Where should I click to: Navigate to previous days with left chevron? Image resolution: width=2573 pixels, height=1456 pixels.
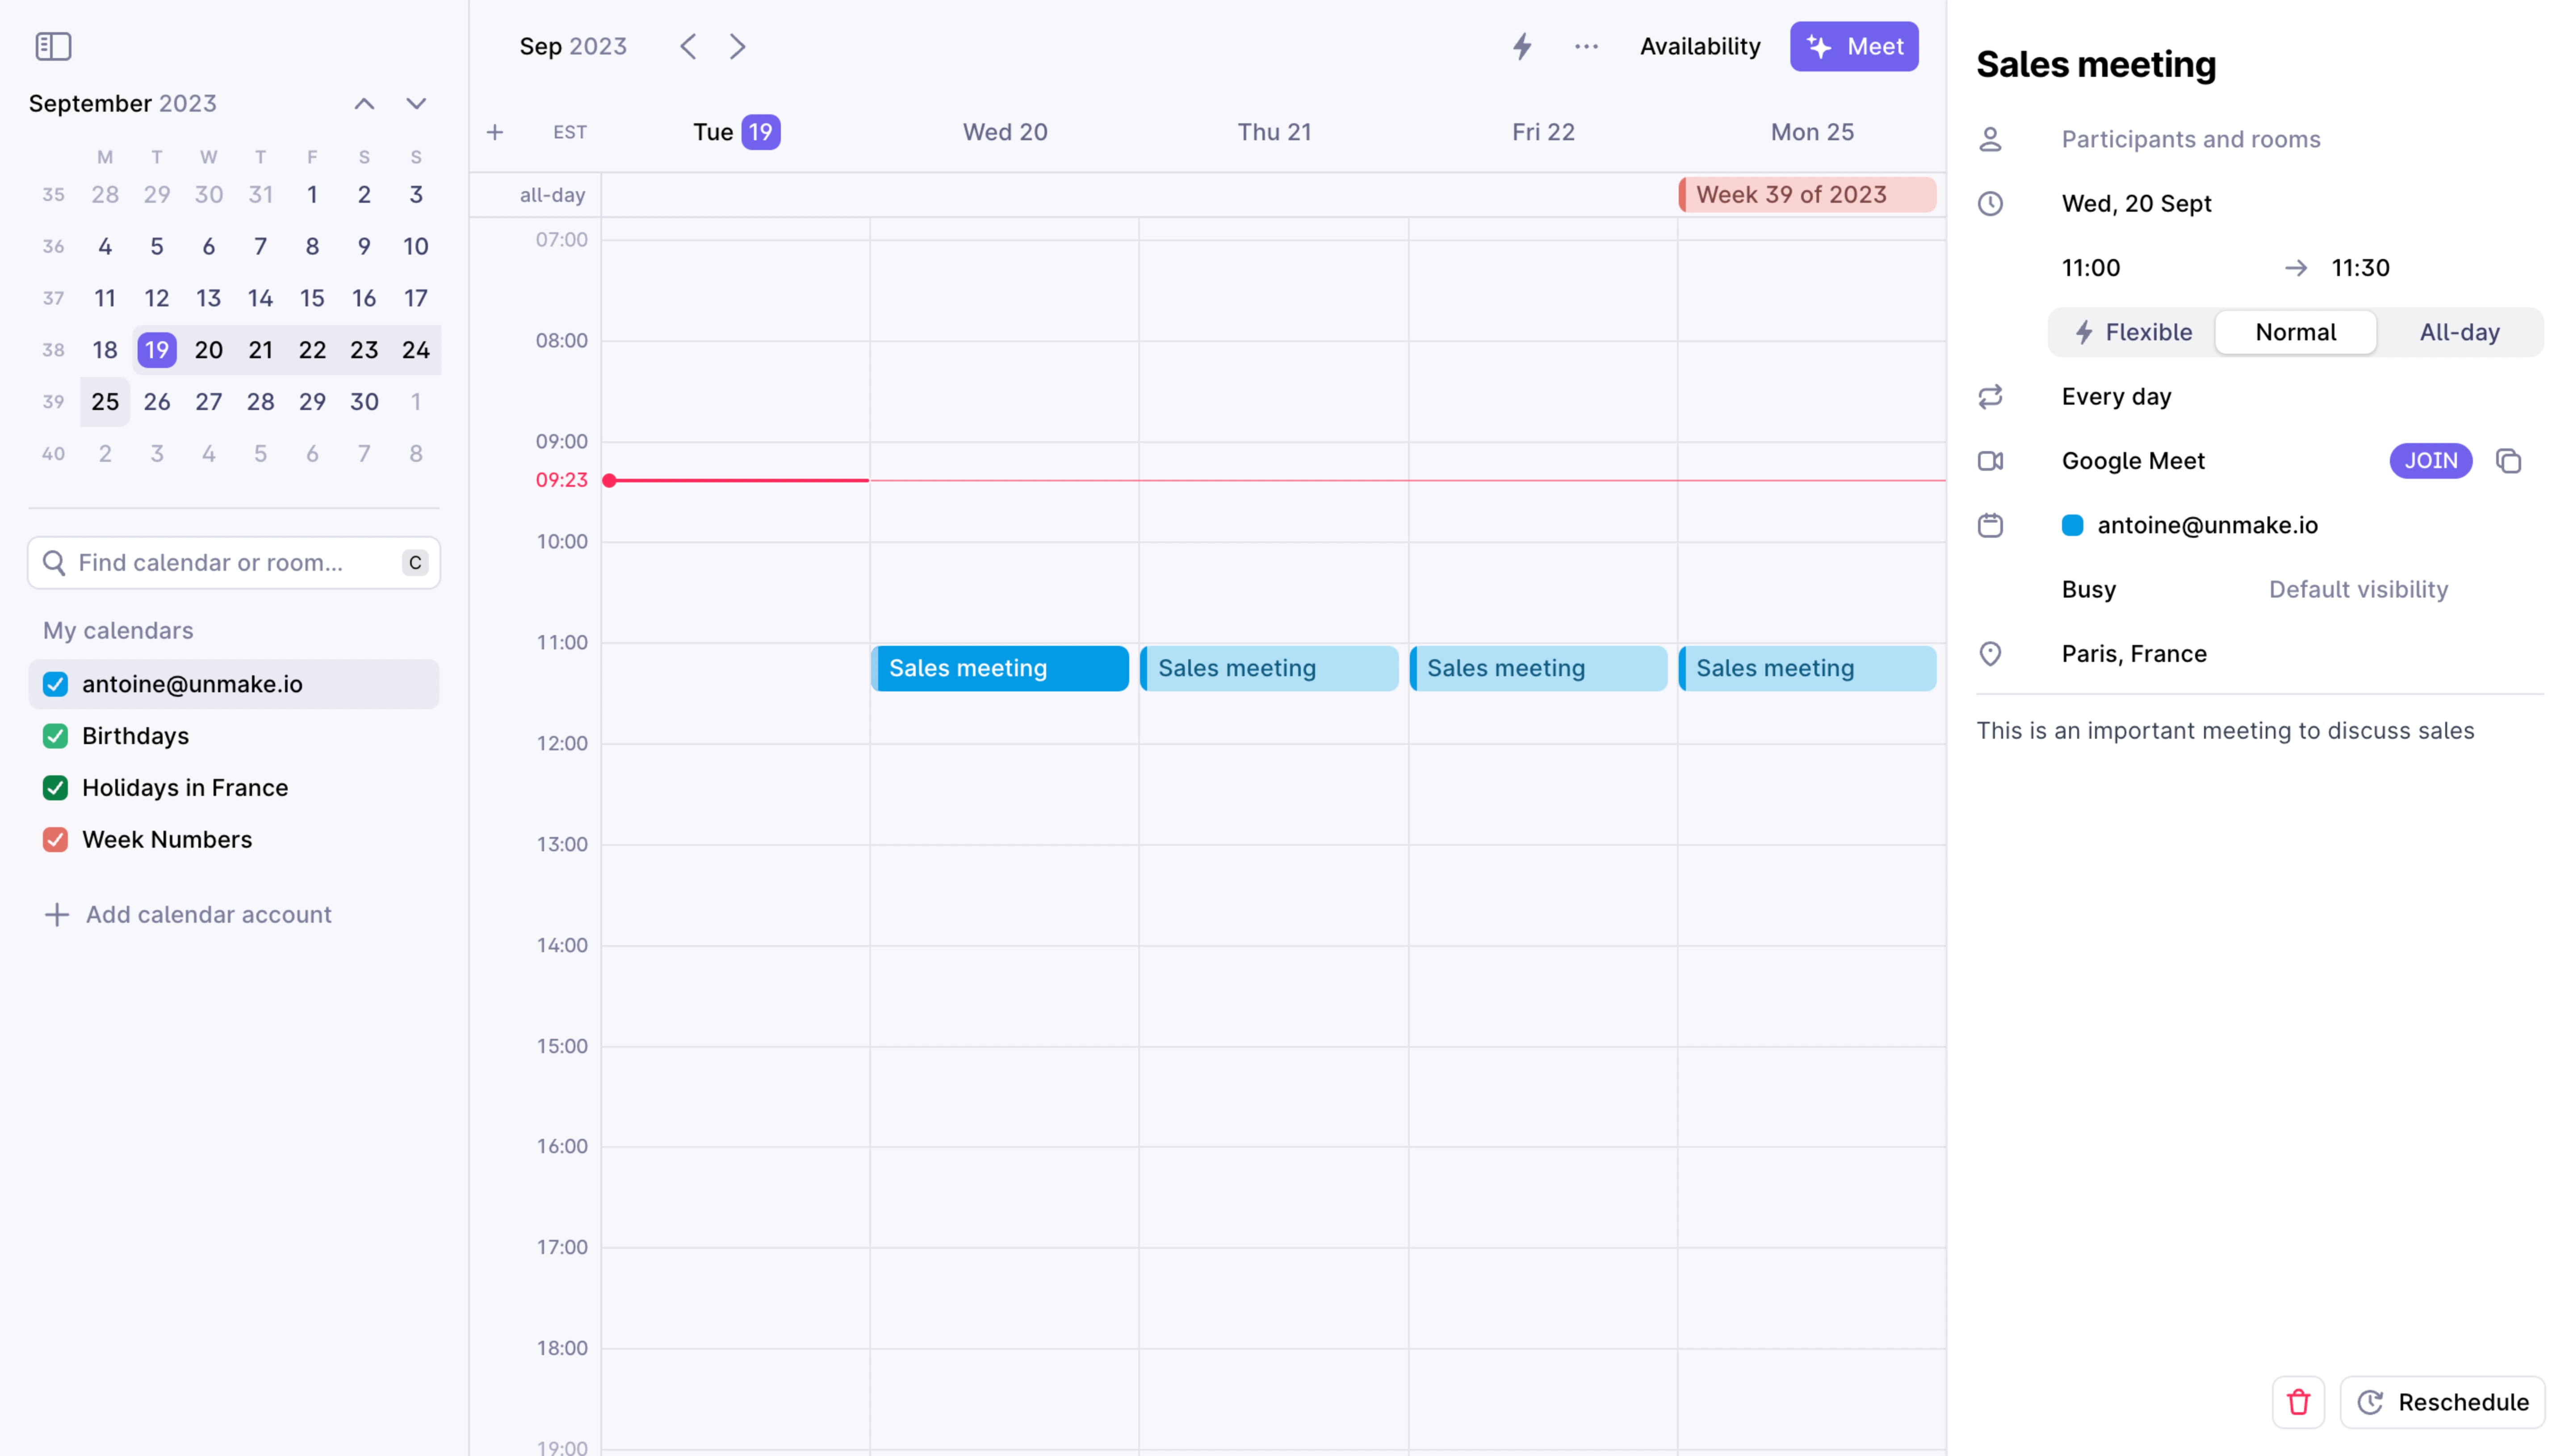688,46
